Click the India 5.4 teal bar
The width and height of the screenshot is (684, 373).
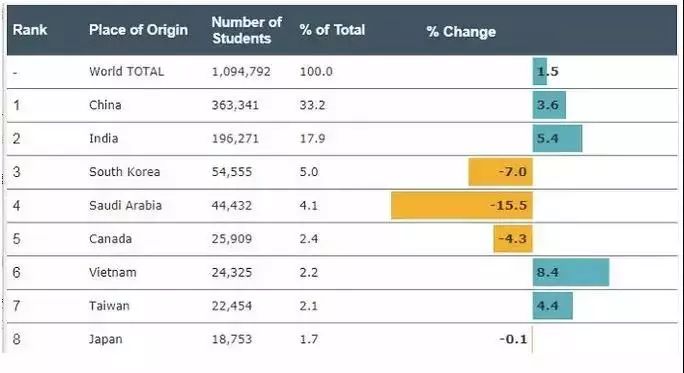[x=557, y=139]
